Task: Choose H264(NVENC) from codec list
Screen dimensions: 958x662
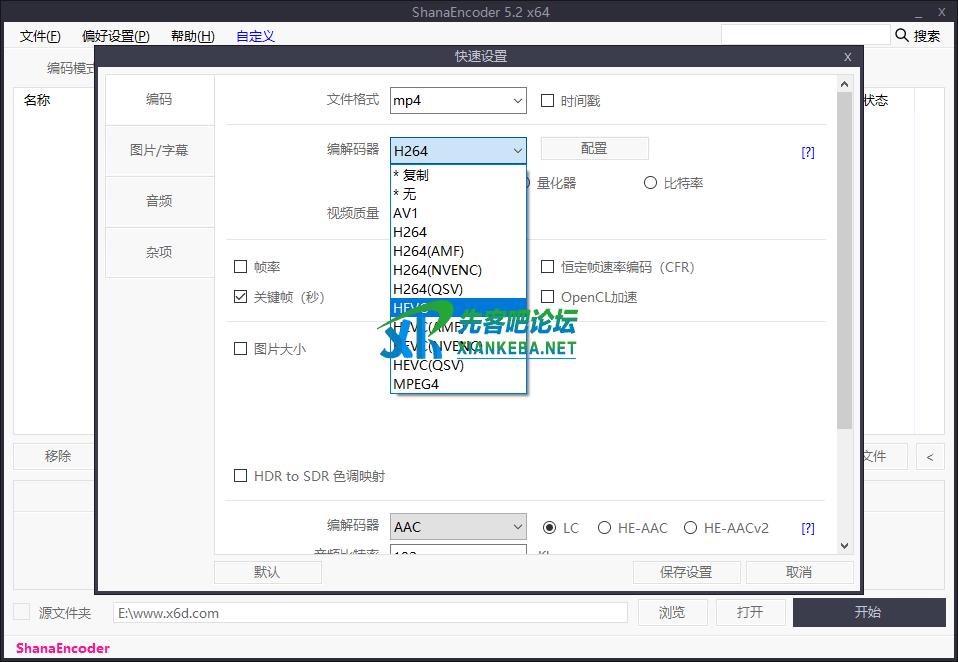Action: tap(437, 270)
